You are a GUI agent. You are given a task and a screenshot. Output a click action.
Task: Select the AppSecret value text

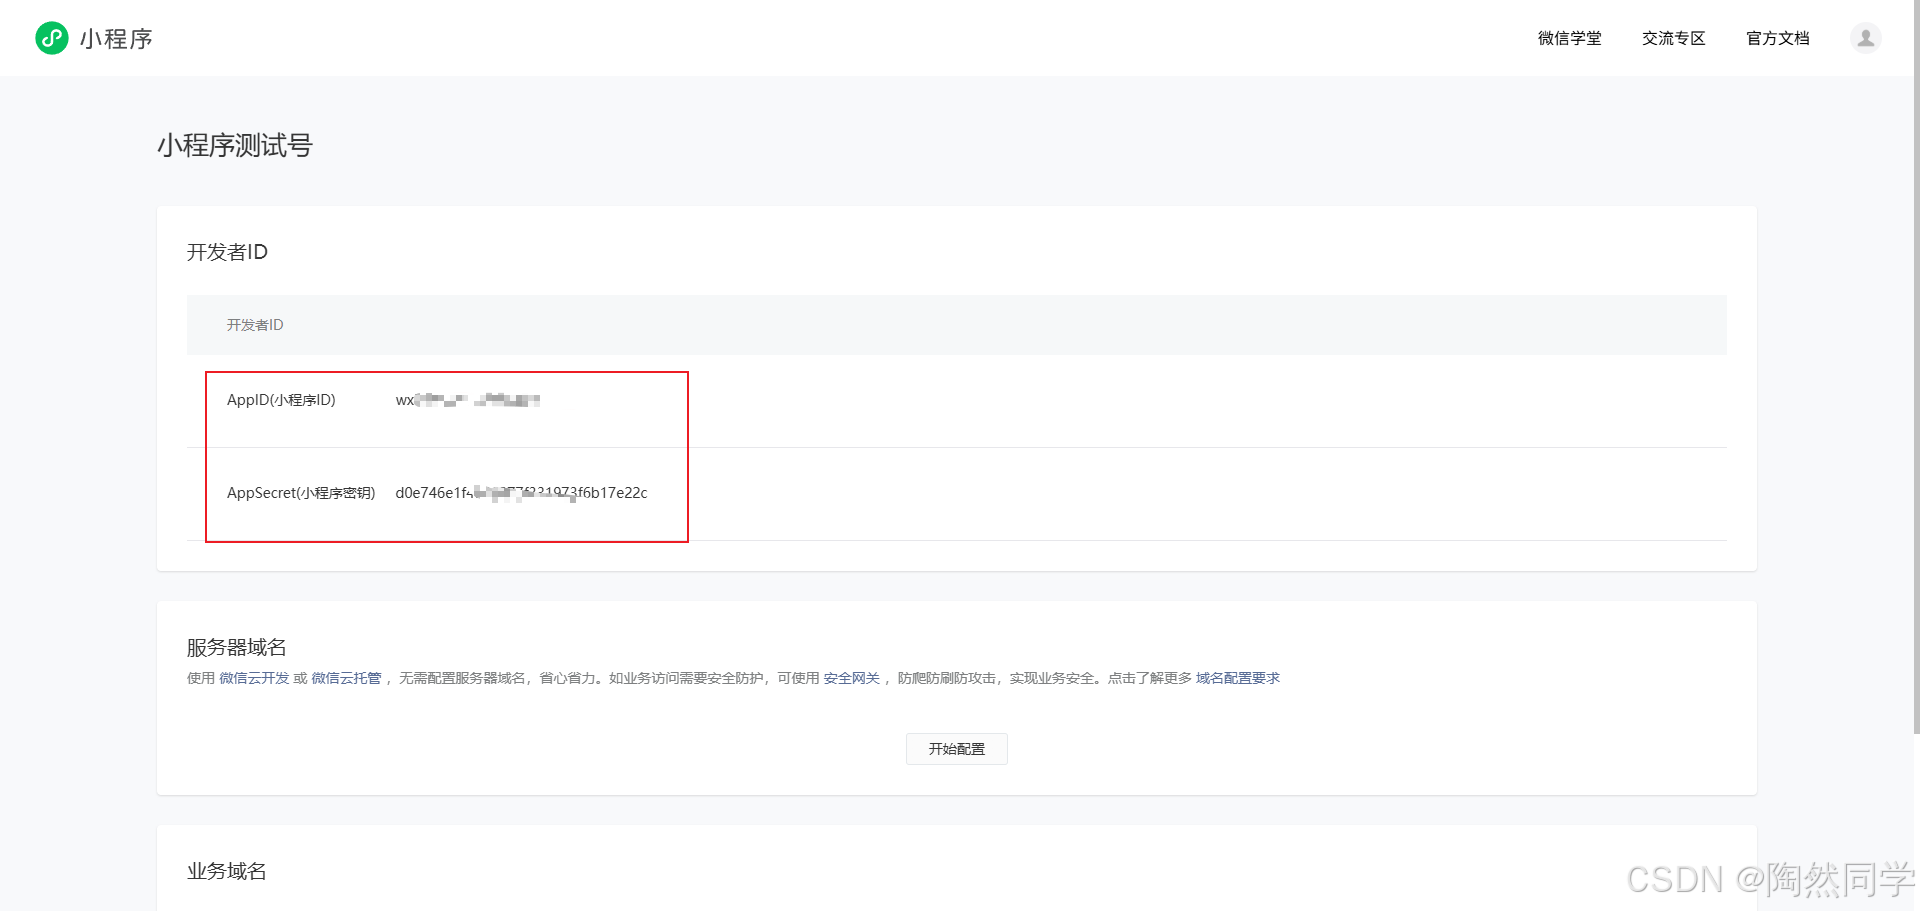(521, 492)
